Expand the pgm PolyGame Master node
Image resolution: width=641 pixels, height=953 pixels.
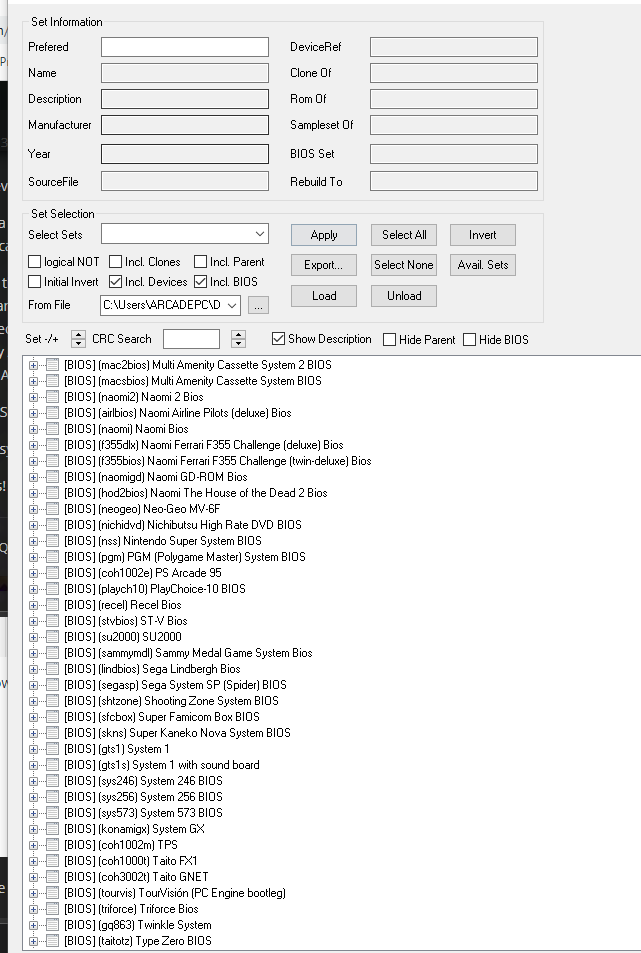click(33, 557)
